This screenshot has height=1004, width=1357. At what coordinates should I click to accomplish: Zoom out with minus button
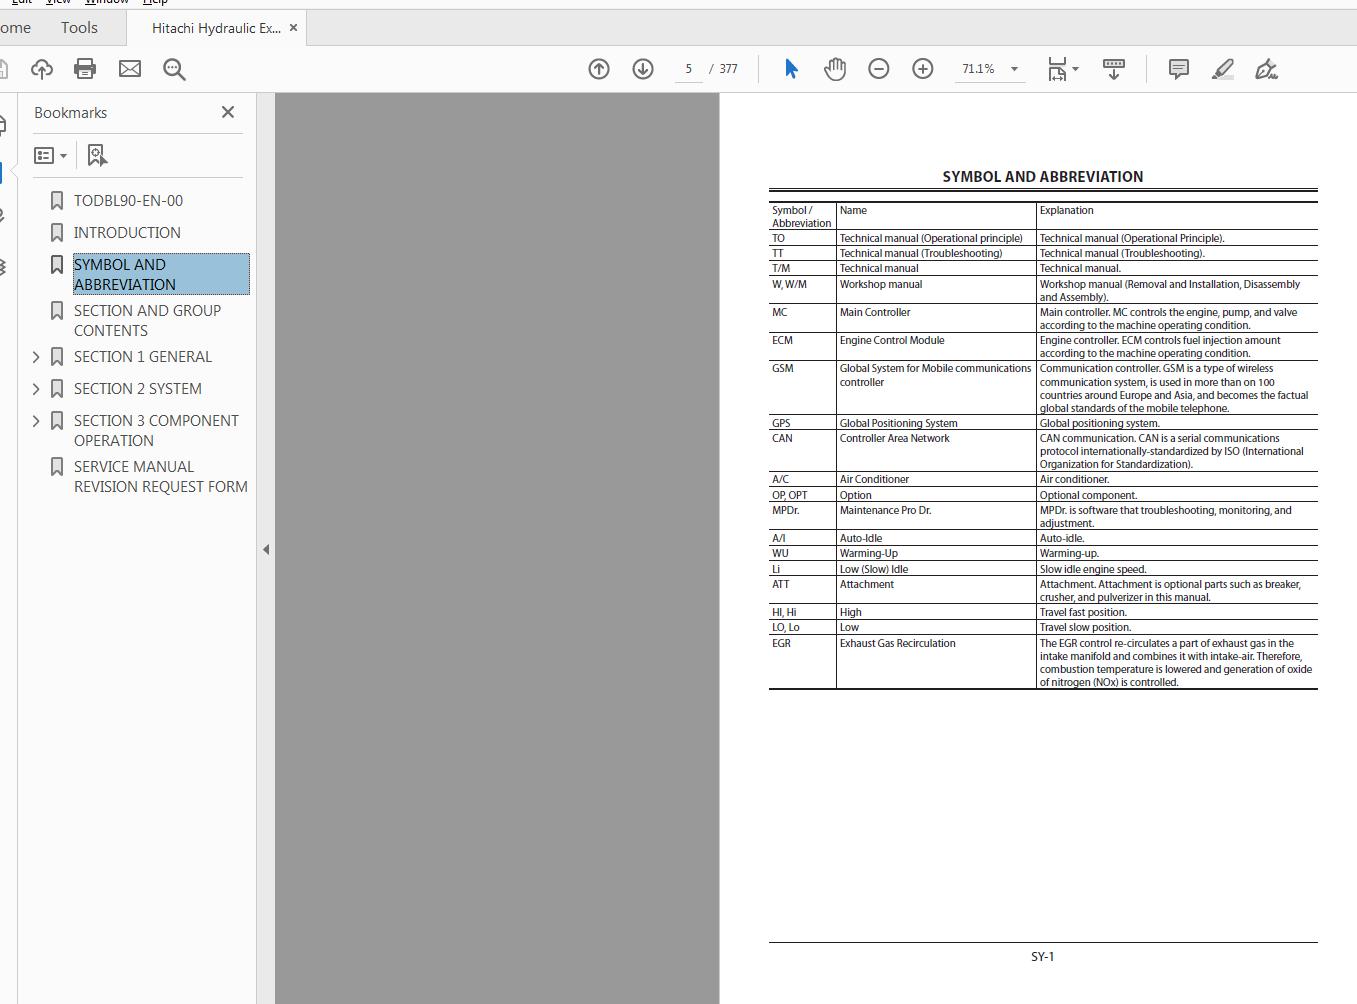click(879, 69)
